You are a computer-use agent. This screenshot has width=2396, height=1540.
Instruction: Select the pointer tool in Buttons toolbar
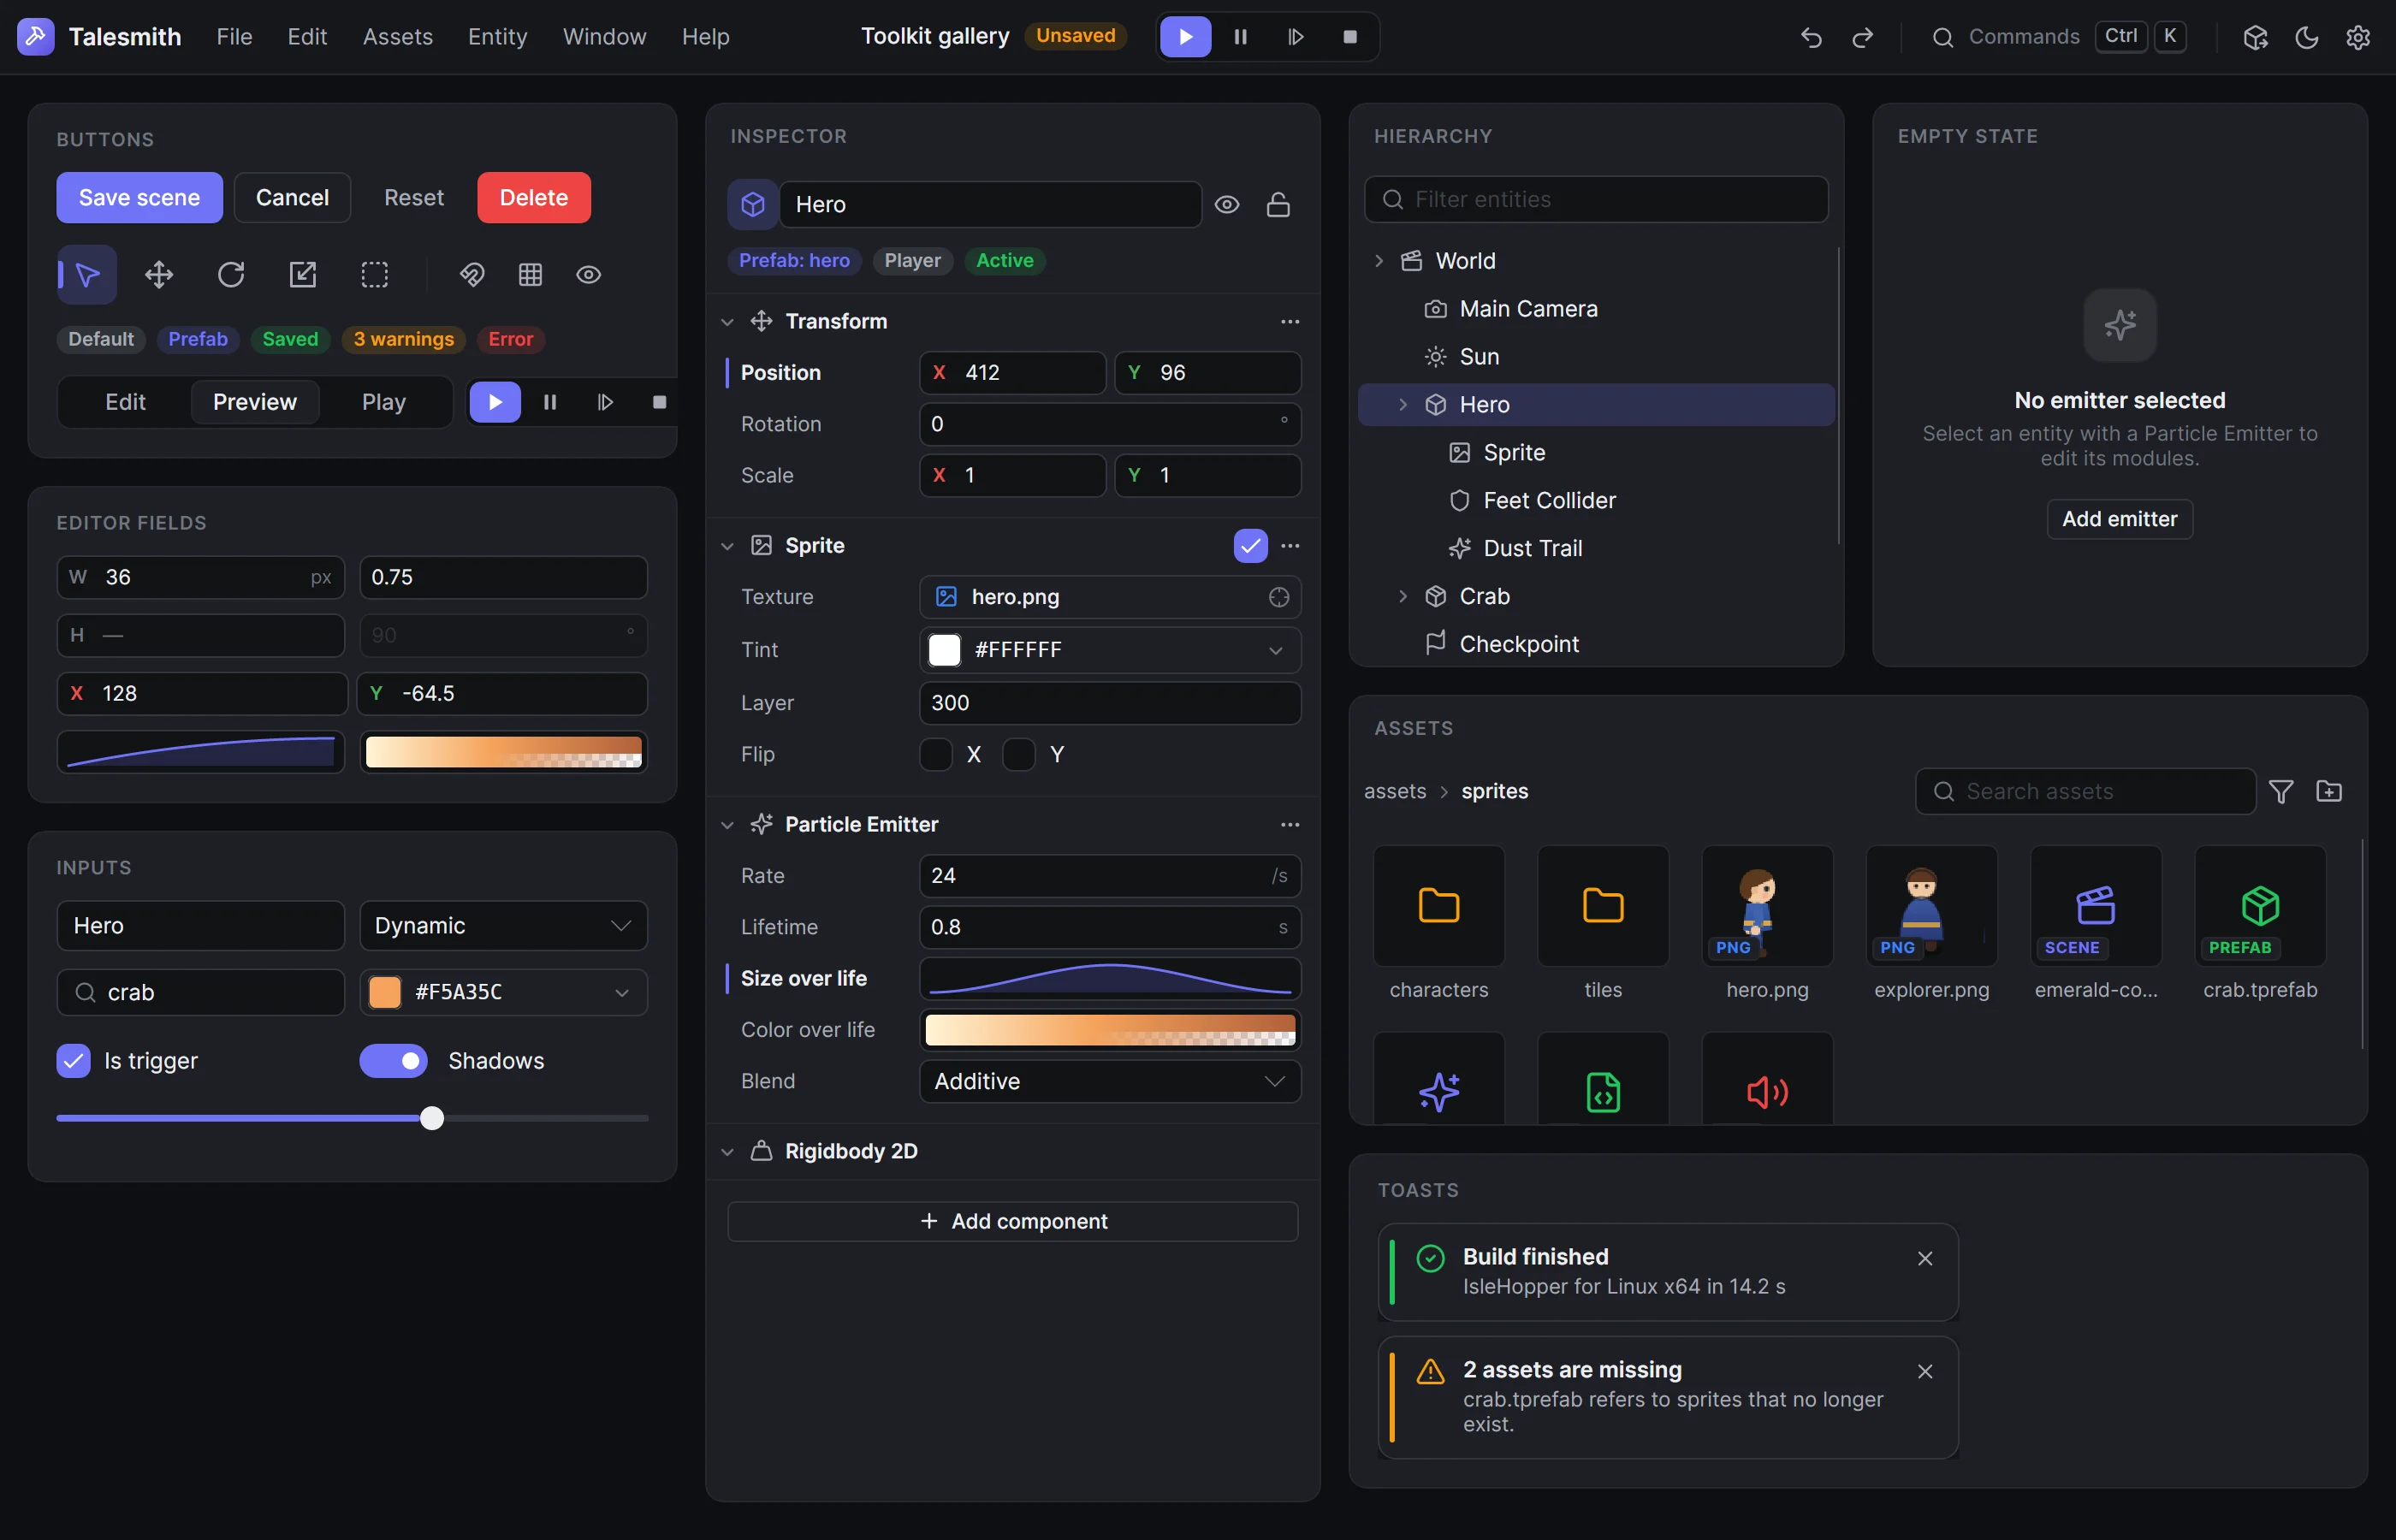pos(87,275)
